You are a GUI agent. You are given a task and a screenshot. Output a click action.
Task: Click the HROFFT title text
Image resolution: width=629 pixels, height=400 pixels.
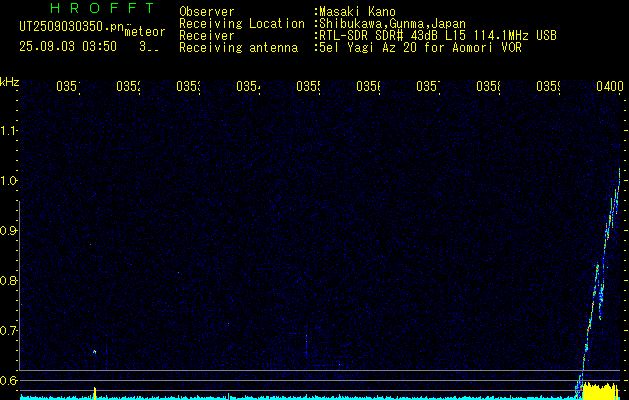[103, 8]
